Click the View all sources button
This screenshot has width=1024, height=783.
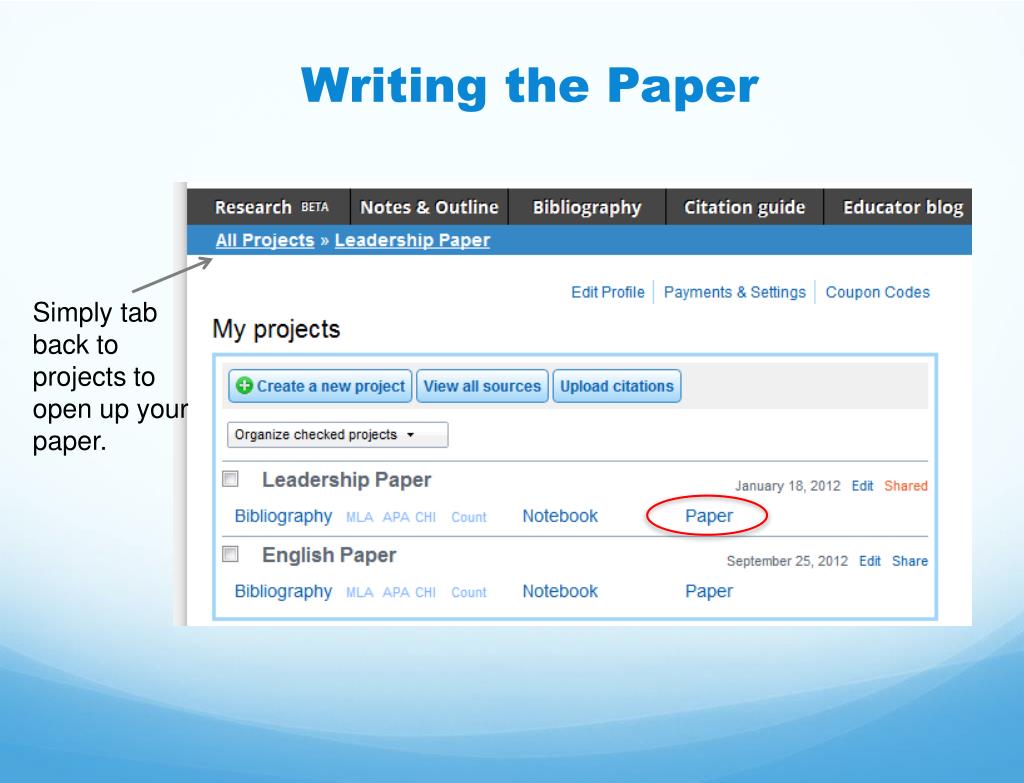(x=482, y=386)
